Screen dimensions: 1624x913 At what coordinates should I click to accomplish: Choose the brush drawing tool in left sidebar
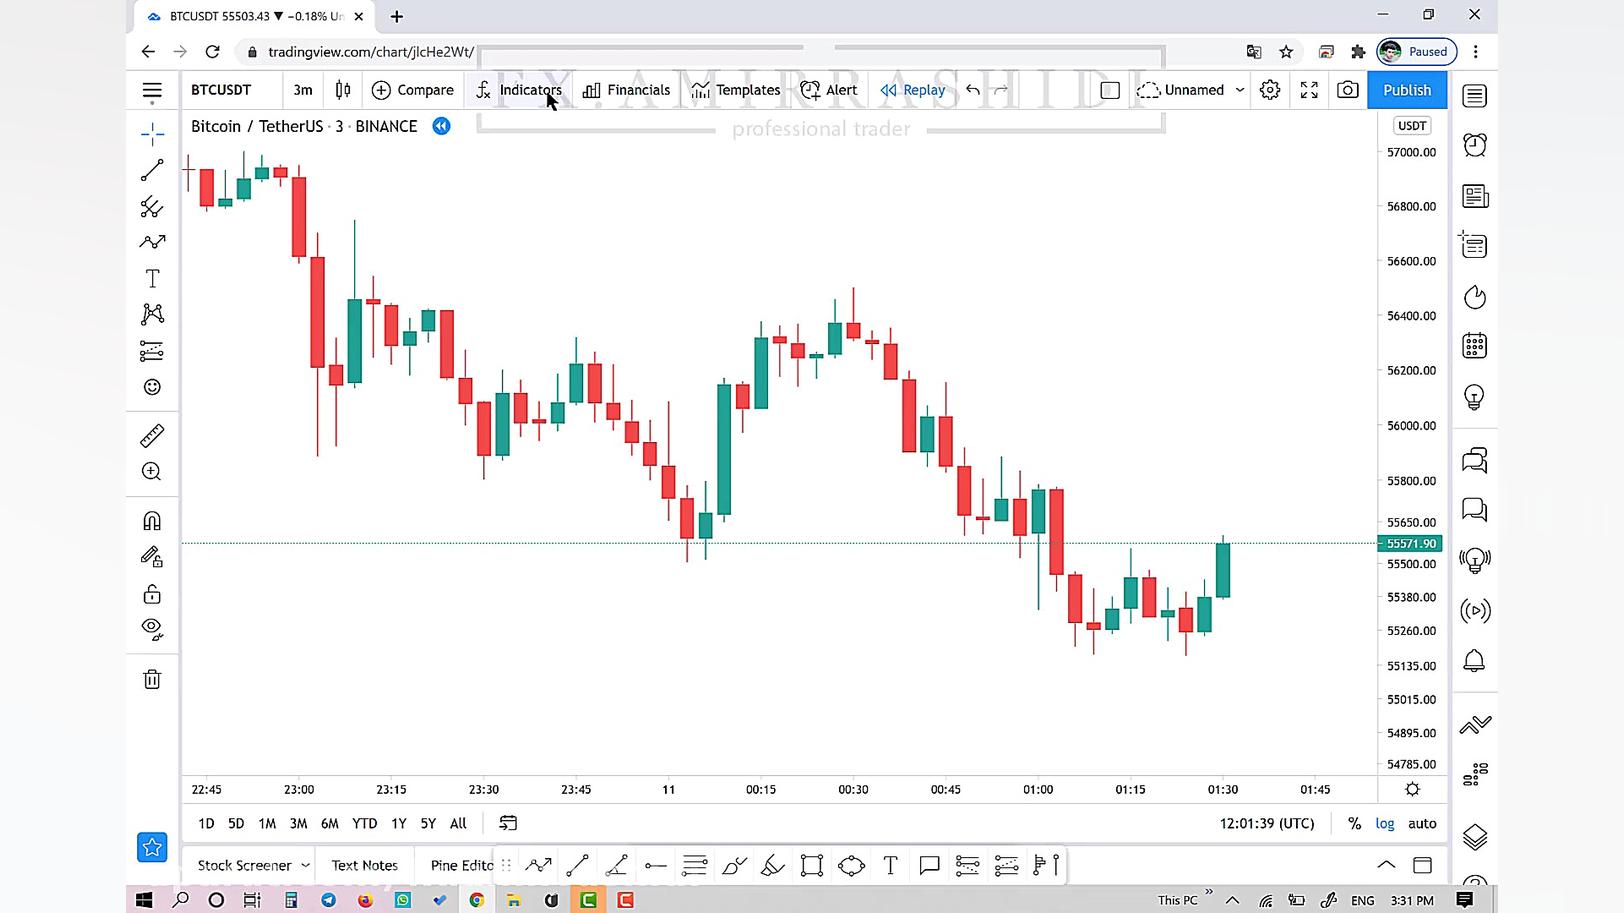coord(152,242)
